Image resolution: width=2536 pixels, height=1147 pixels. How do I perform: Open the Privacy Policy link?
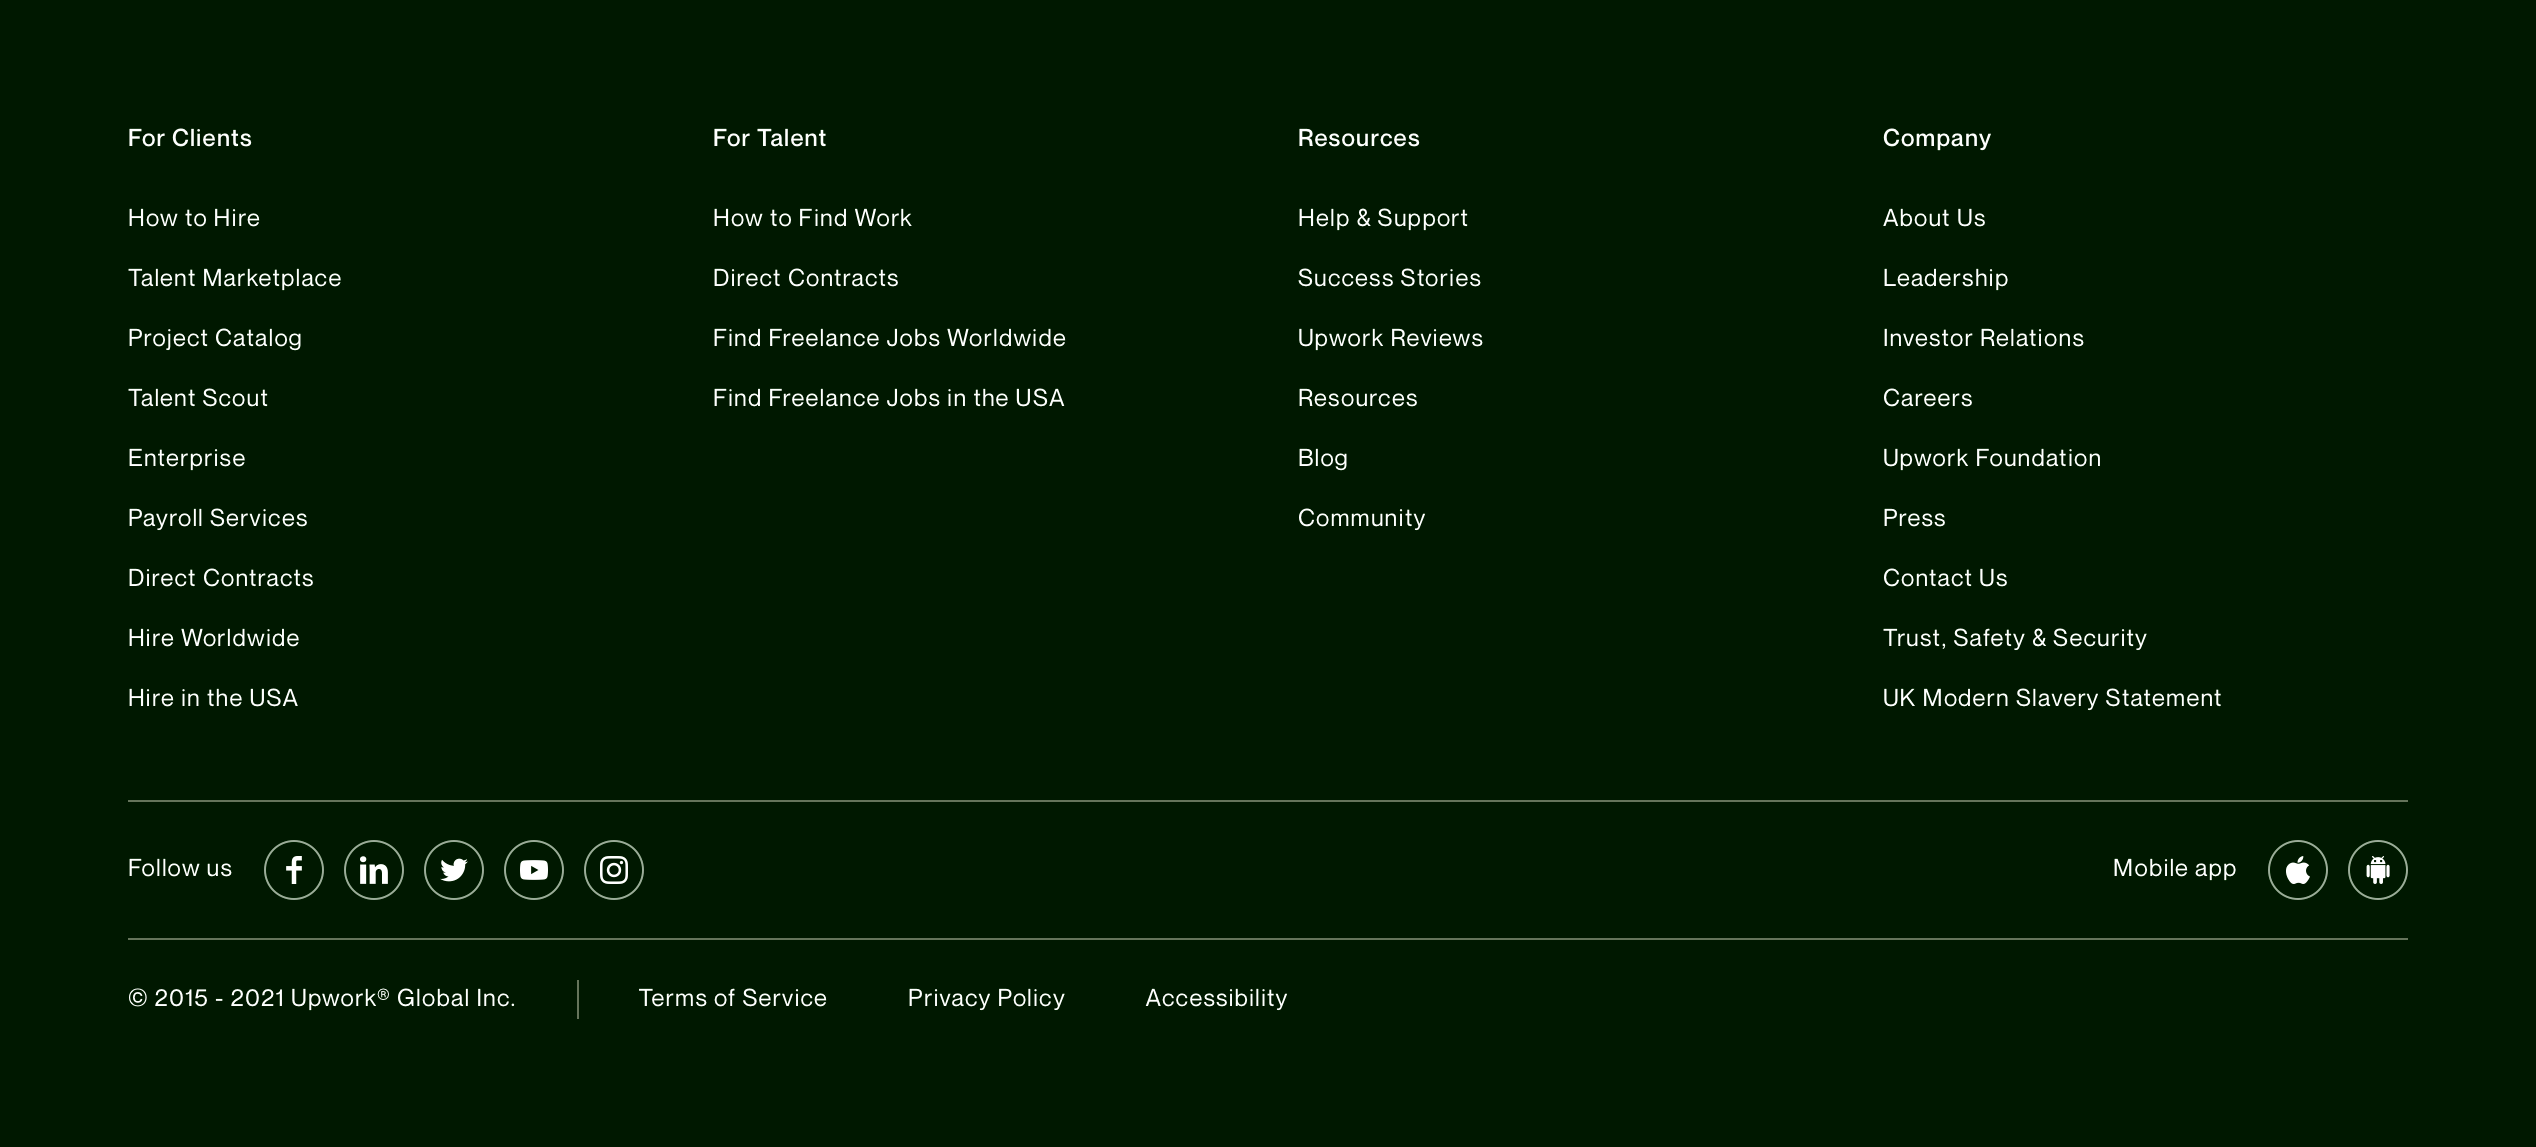point(986,998)
